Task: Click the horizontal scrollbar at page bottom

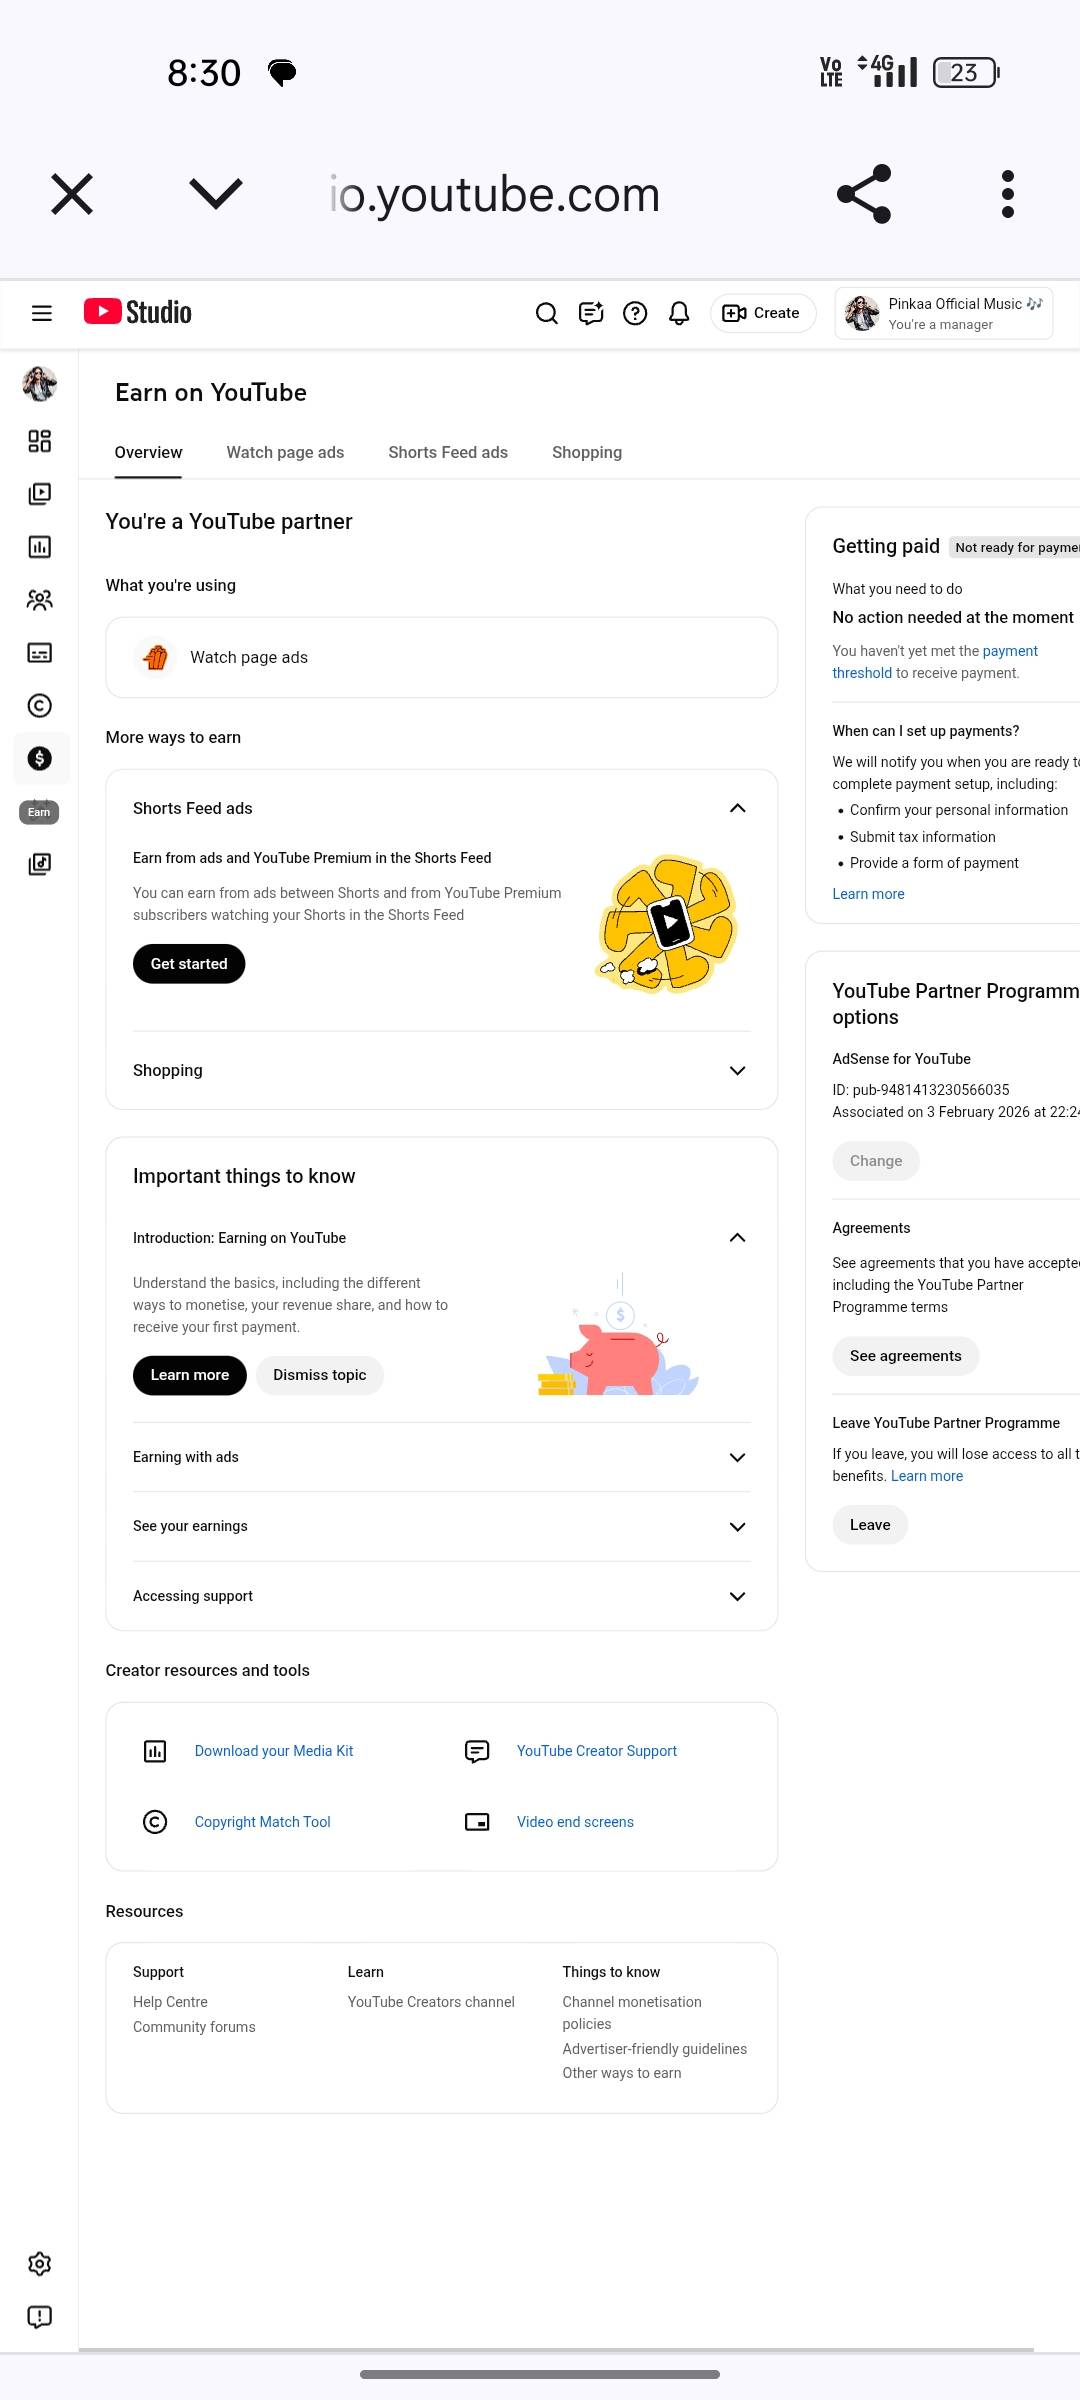Action: 556,2349
